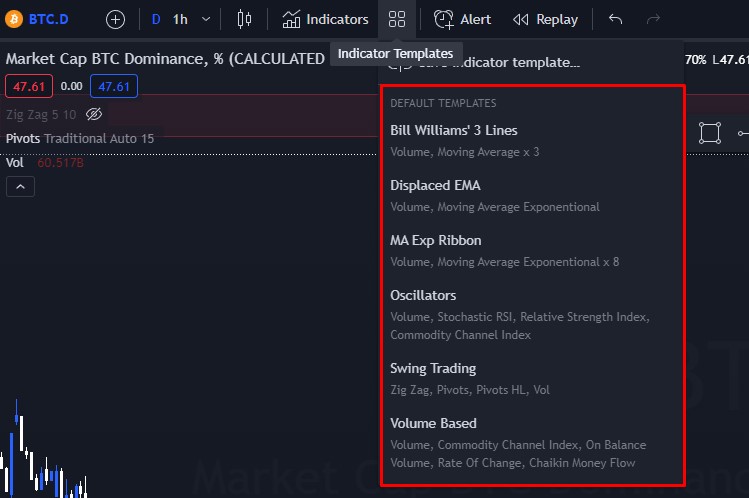749x498 pixels.
Task: Click the square frame icon at right
Action: click(709, 133)
